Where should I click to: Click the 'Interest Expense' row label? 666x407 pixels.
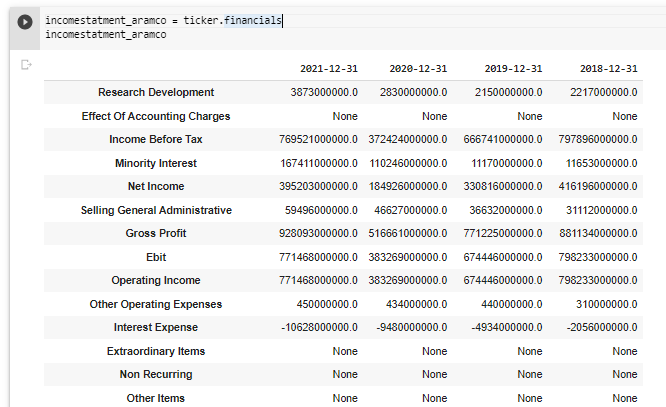156,327
